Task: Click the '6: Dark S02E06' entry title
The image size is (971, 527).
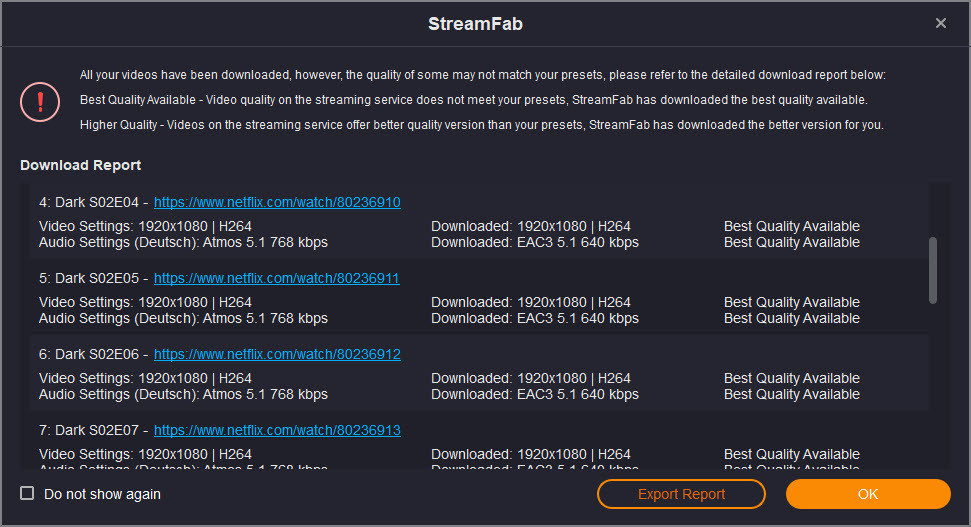Action: click(x=89, y=354)
